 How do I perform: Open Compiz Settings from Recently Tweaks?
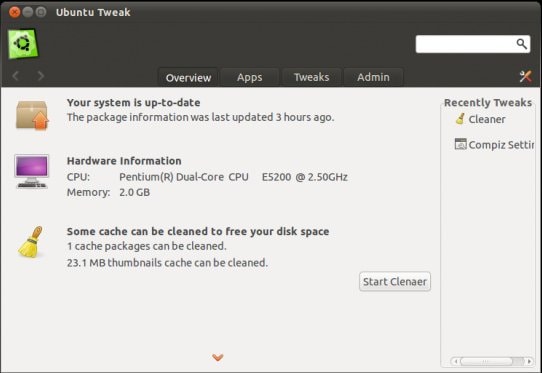[501, 144]
